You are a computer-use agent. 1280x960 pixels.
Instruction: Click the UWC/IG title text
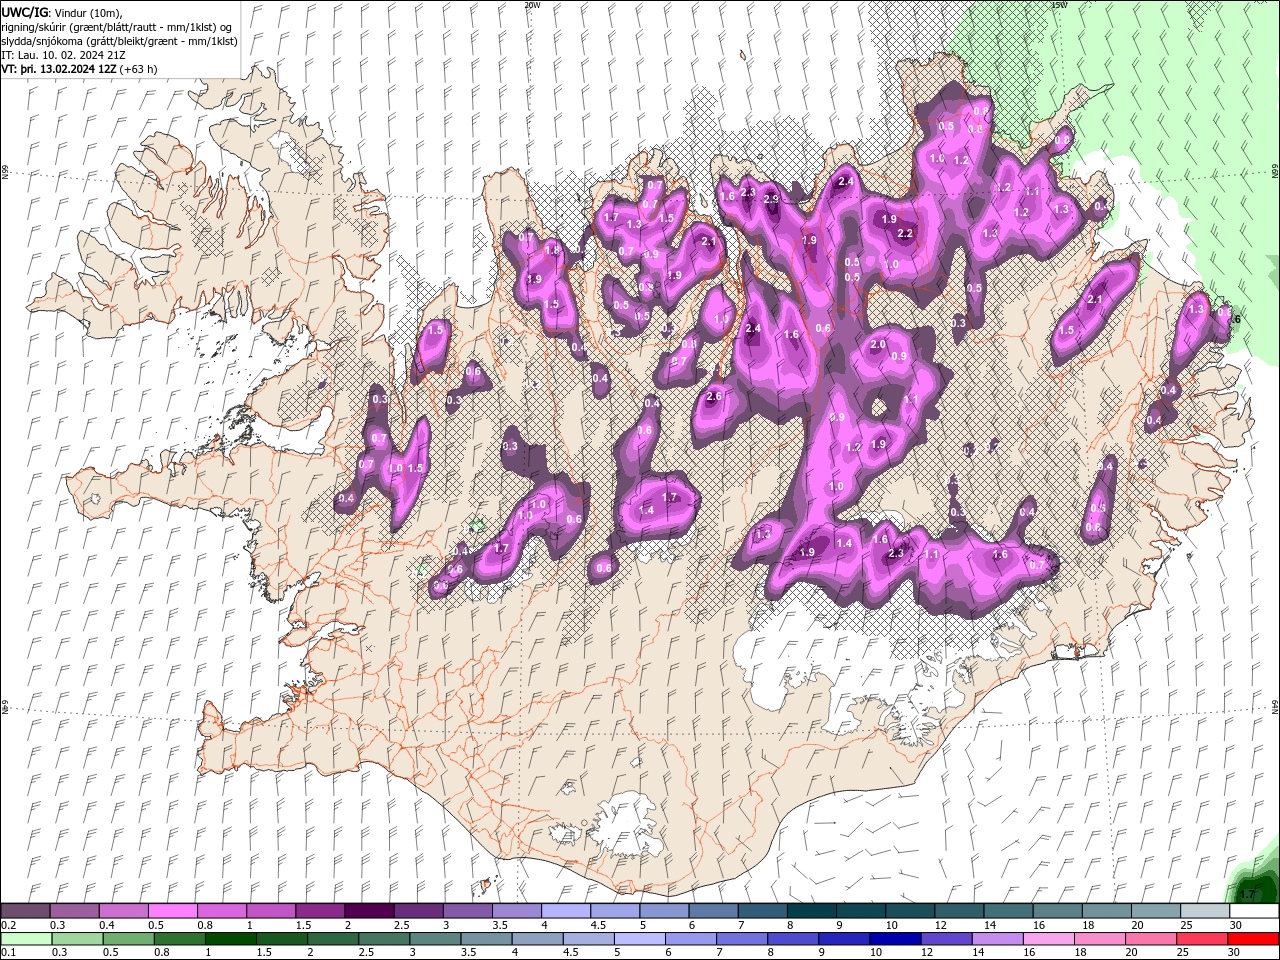coord(26,12)
